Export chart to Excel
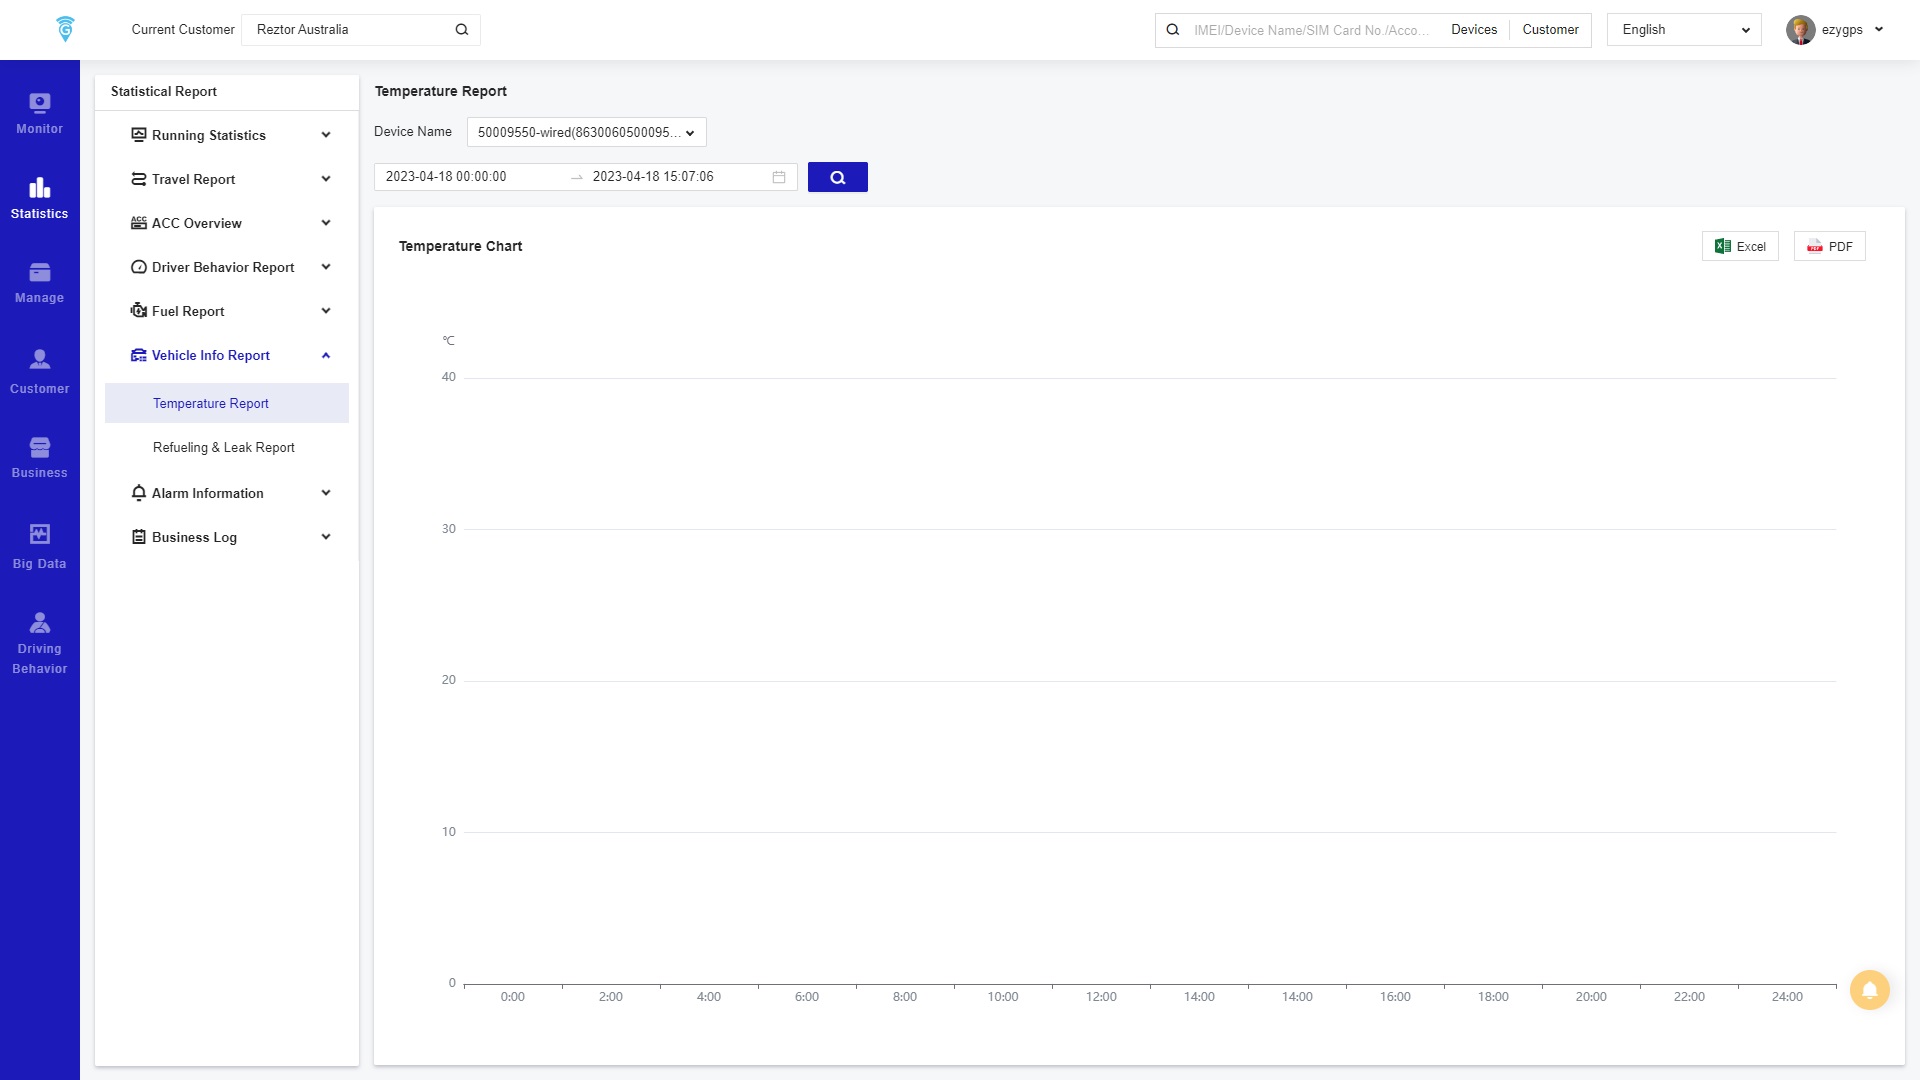 pyautogui.click(x=1740, y=246)
